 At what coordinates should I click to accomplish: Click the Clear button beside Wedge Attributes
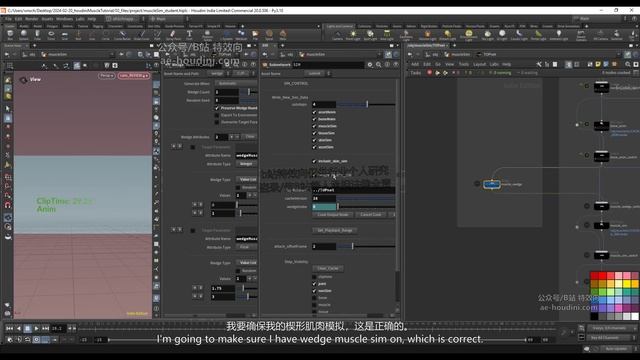click(249, 136)
